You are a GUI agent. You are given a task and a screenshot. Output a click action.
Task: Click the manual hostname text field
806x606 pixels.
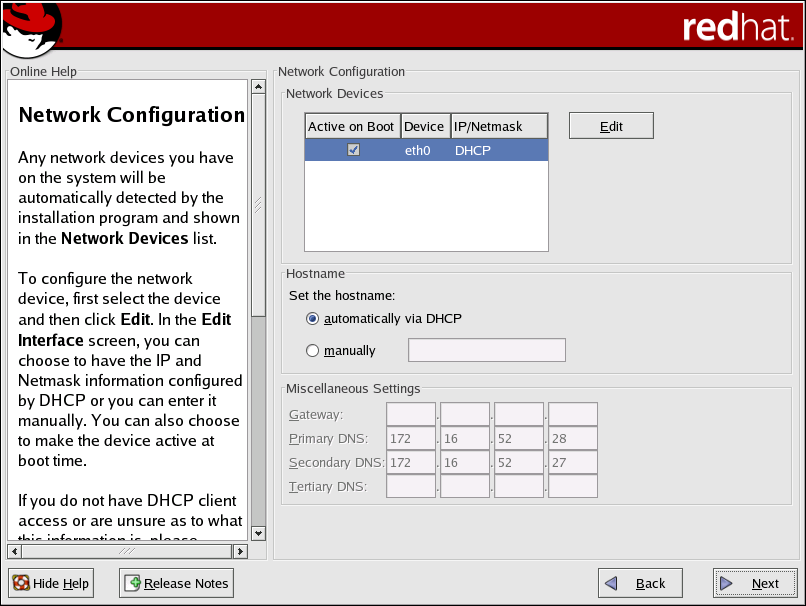click(x=487, y=350)
